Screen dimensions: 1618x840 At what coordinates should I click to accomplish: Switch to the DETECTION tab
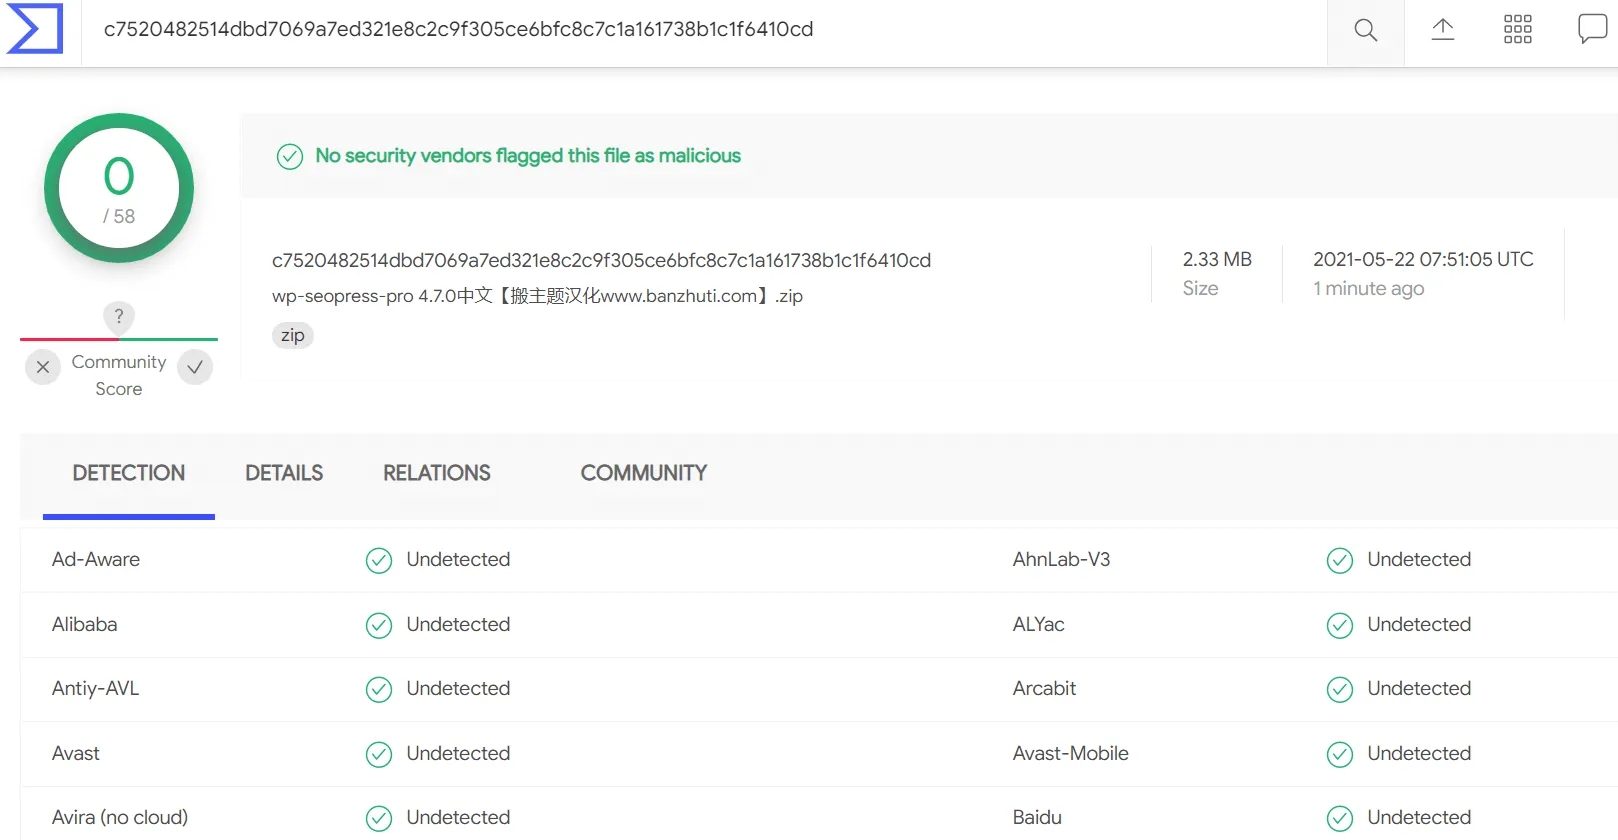(129, 473)
